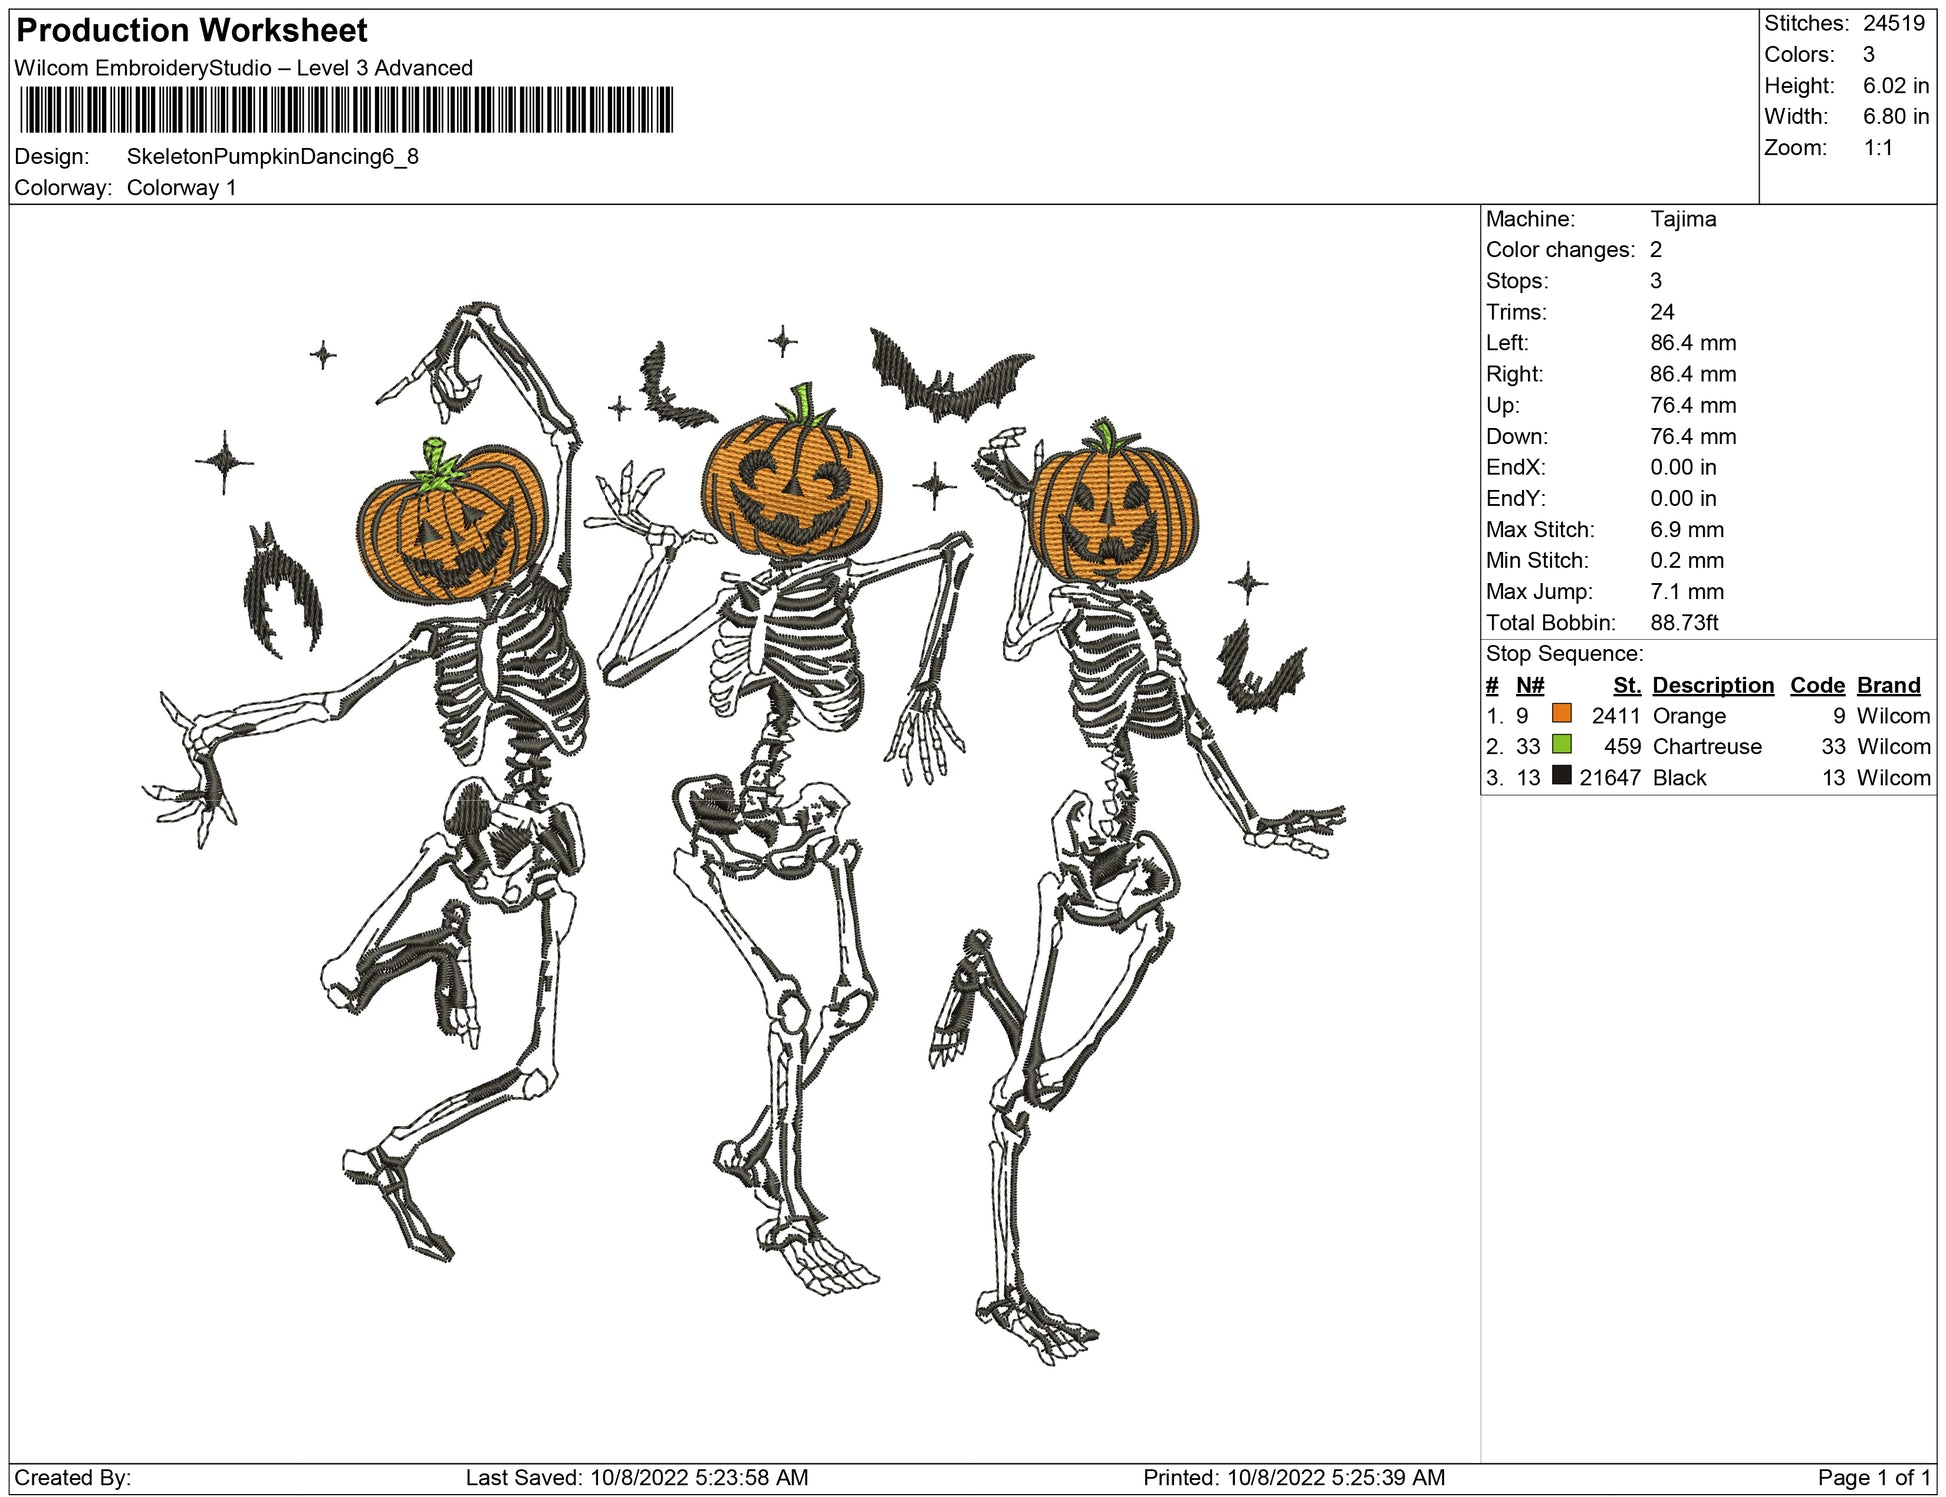The image size is (1946, 1497).
Task: Click the Stop Sequence label
Action: 1564,654
